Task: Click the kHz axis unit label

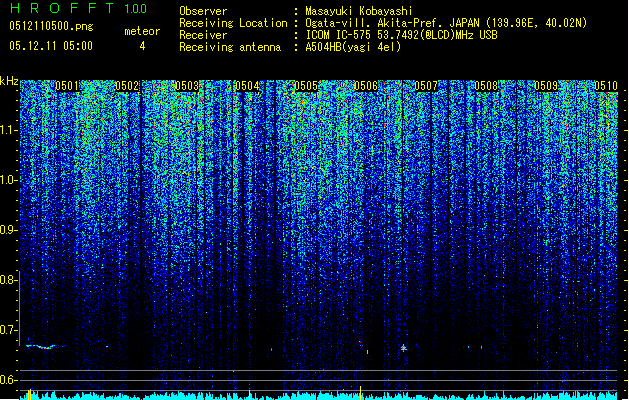Action: click(x=9, y=81)
